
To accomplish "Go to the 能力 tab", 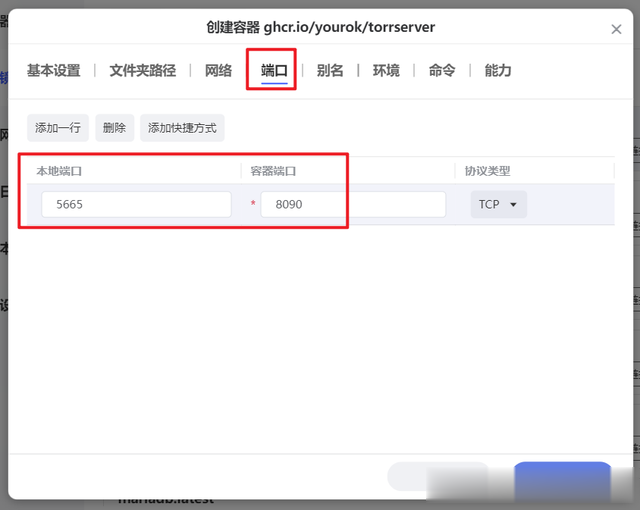I will 498,71.
